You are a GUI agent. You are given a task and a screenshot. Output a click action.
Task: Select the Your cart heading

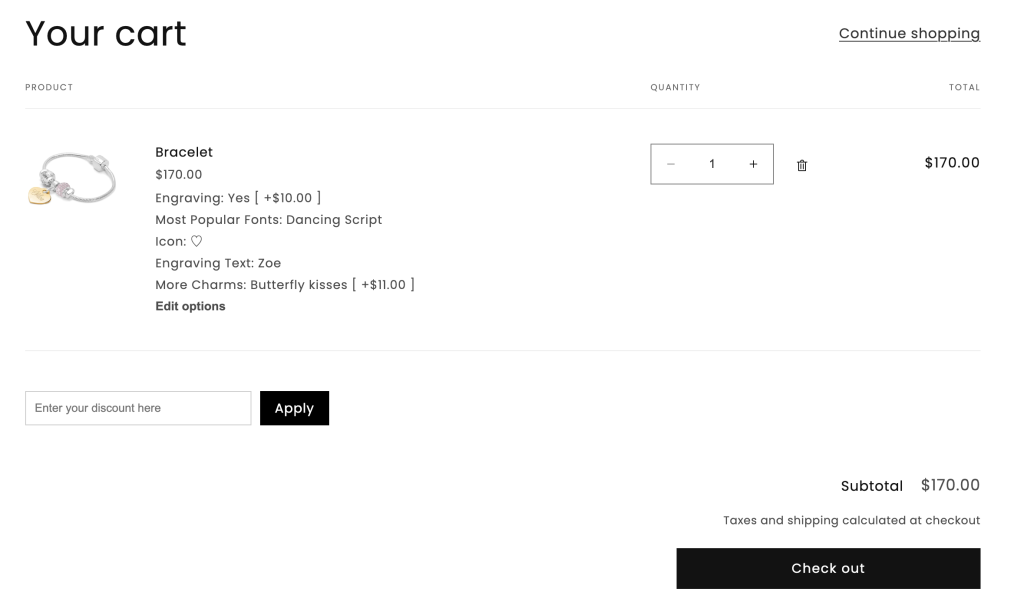coord(106,33)
